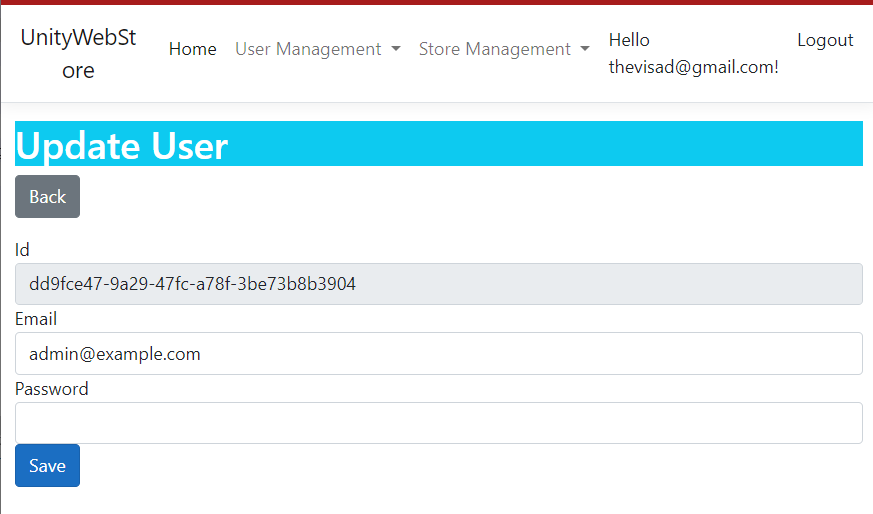Click the UnityWebStore brand logo link
873x514 pixels.
(78, 54)
